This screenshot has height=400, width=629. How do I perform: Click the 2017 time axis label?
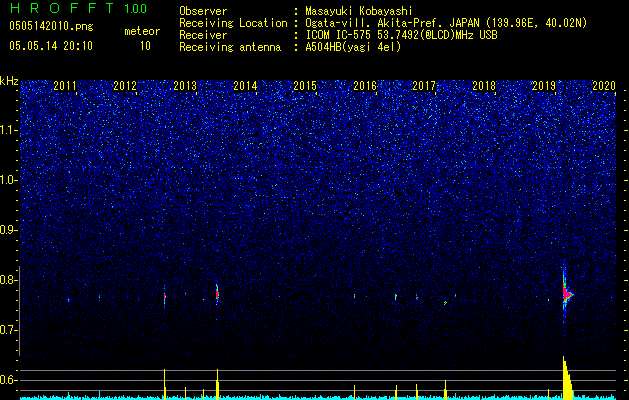pos(424,86)
